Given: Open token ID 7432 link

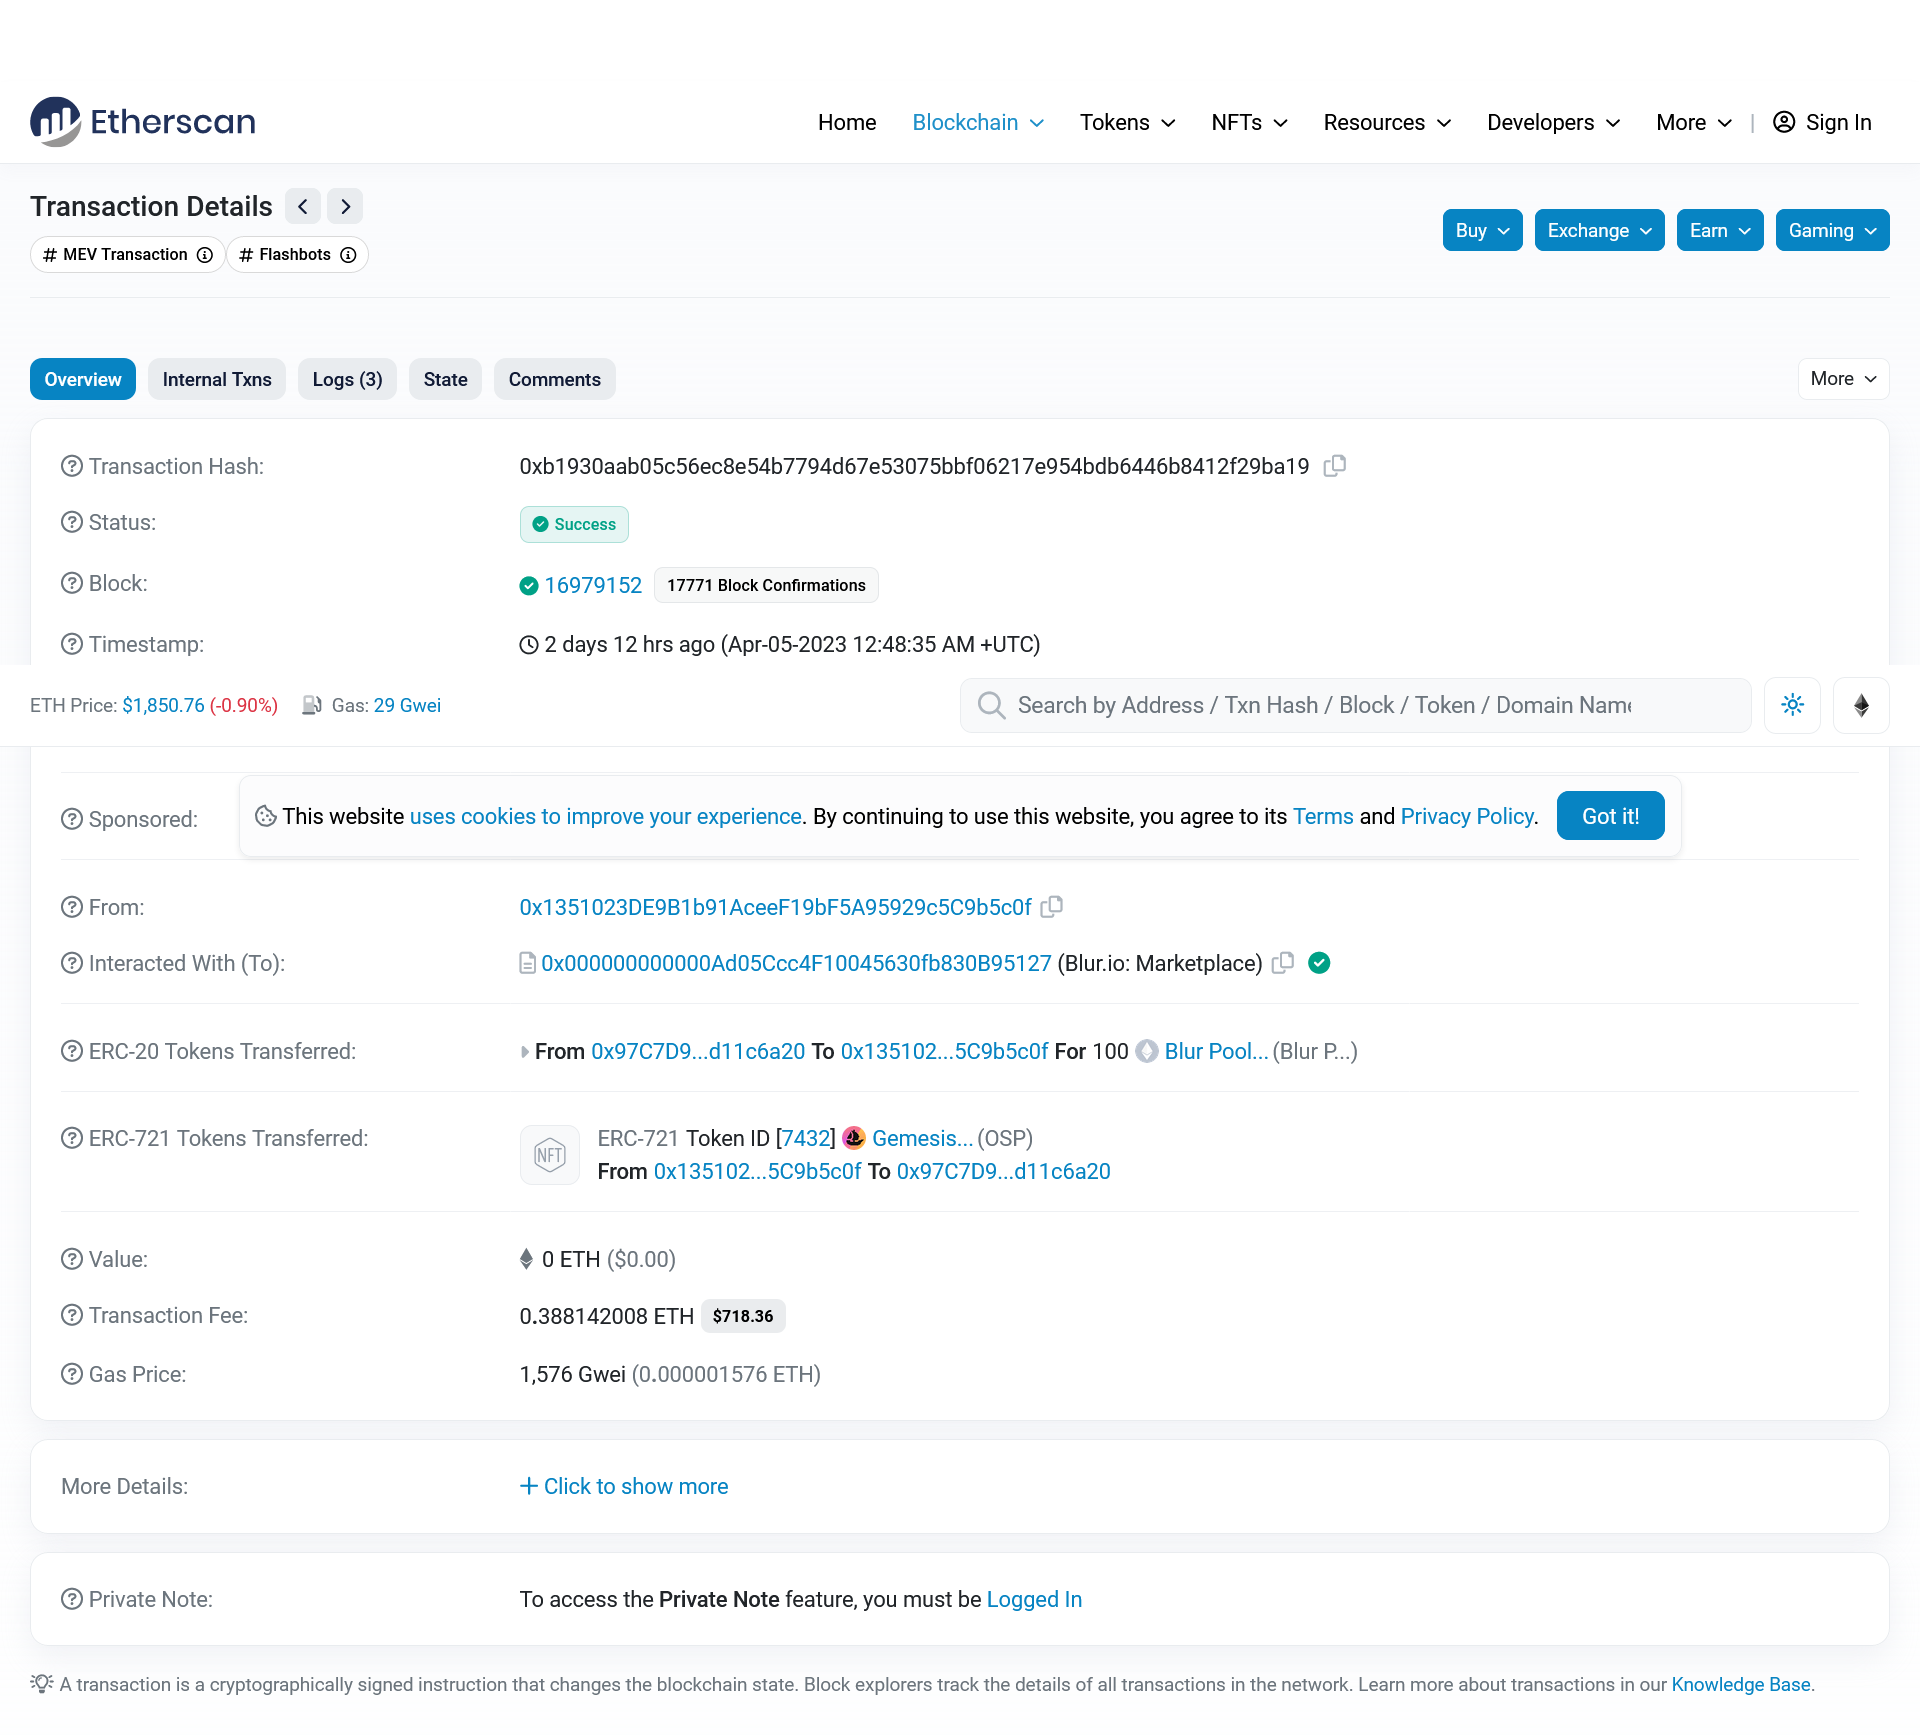Looking at the screenshot, I should [x=805, y=1138].
